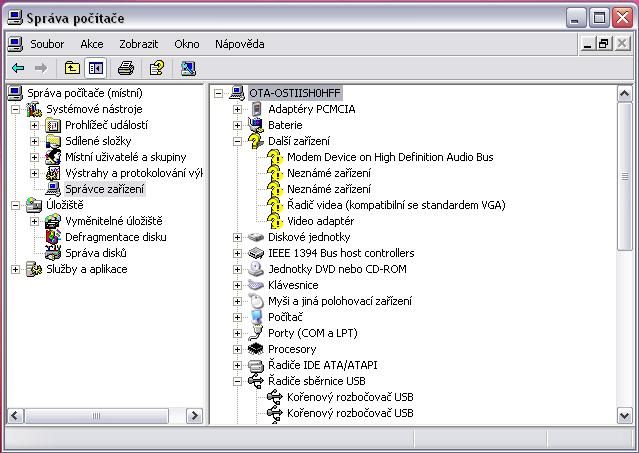This screenshot has height=453, width=639.
Task: Click the Počítač computer icon
Action: point(256,317)
